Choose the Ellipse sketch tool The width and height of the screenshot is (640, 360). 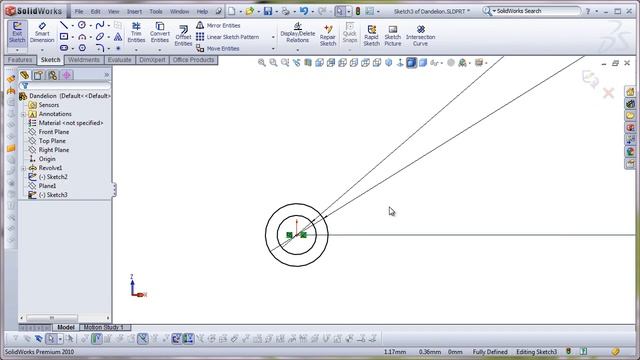click(x=100, y=37)
